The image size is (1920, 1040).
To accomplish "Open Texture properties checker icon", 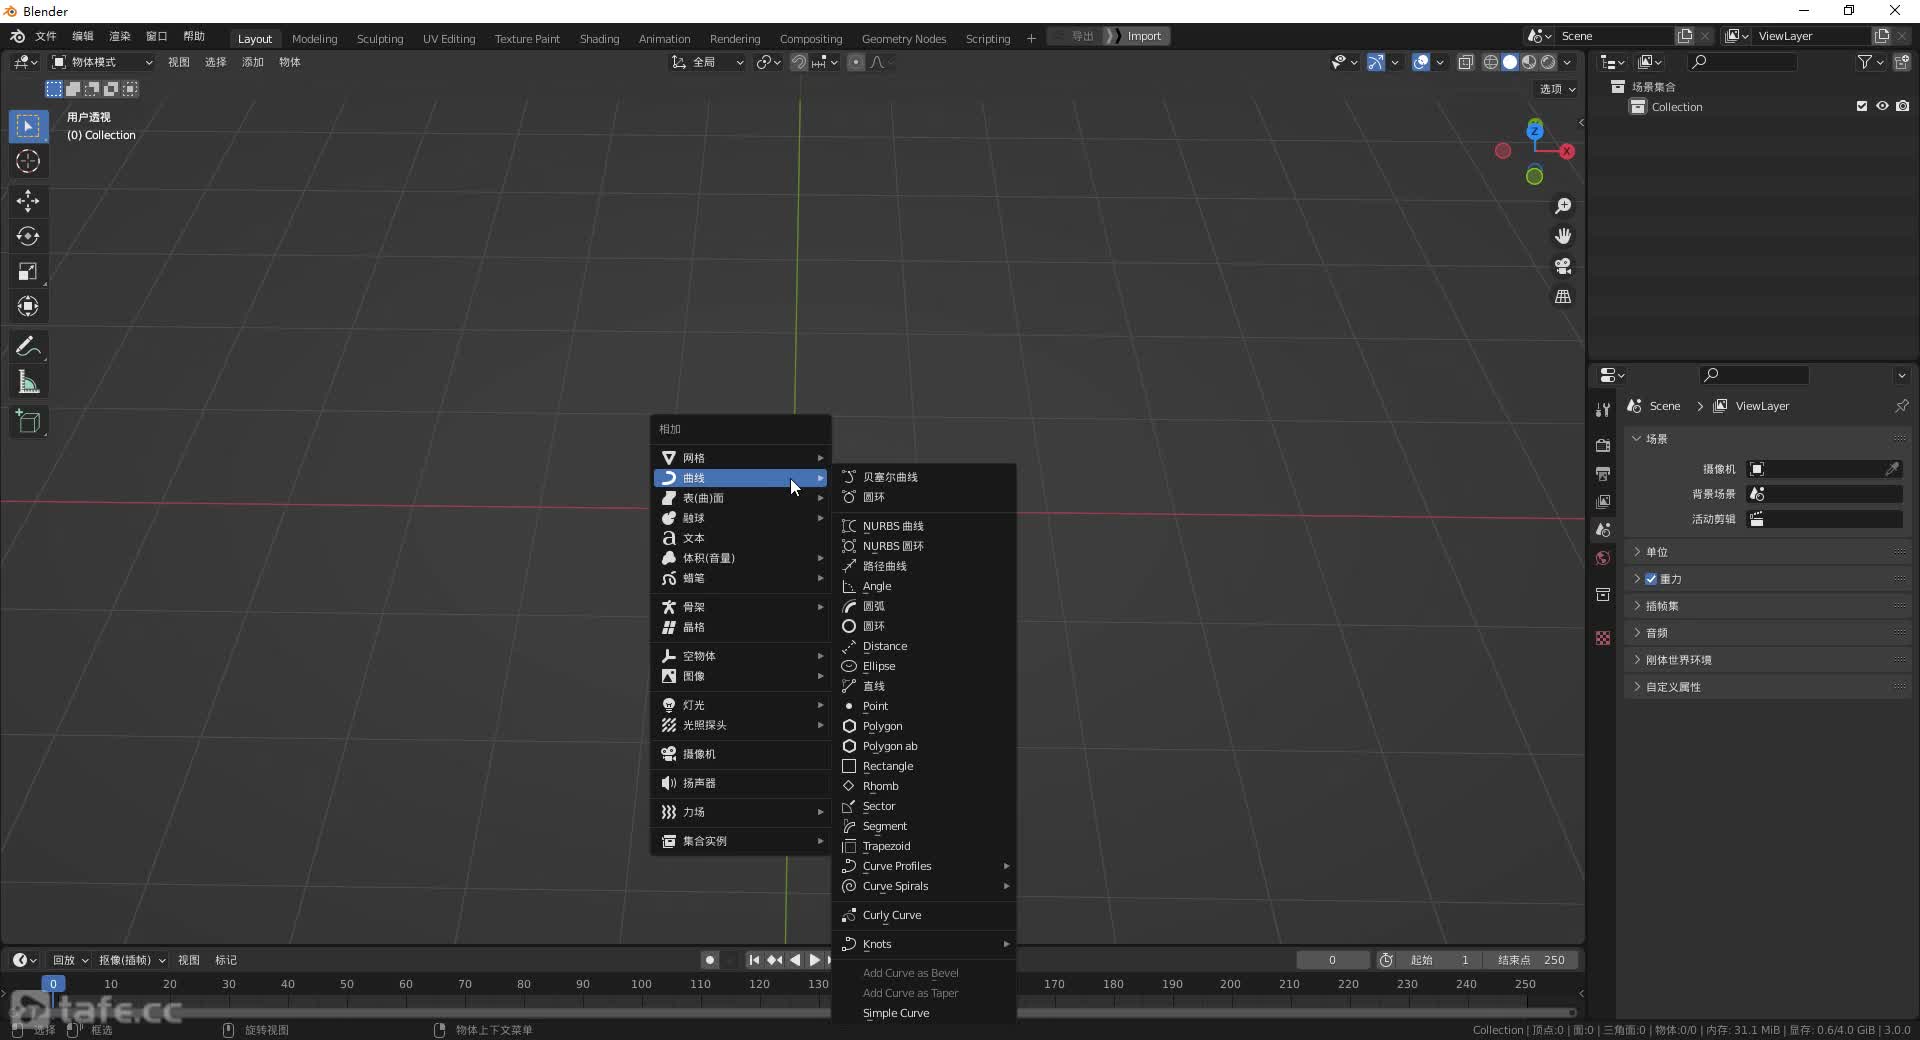I will pos(1603,638).
